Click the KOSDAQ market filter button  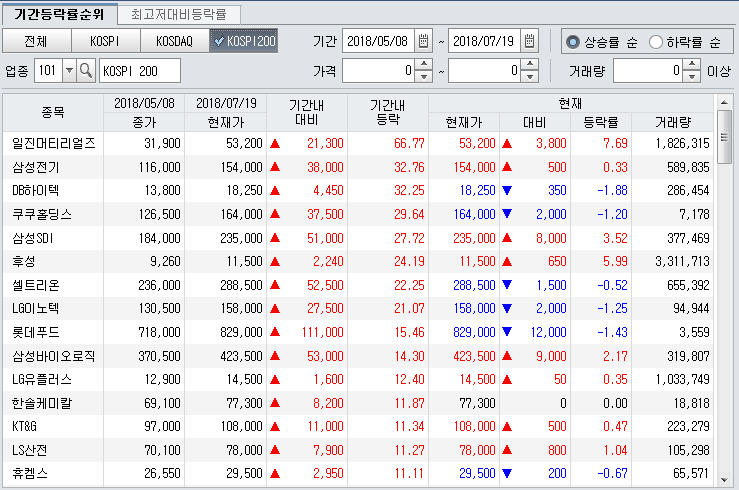[173, 41]
